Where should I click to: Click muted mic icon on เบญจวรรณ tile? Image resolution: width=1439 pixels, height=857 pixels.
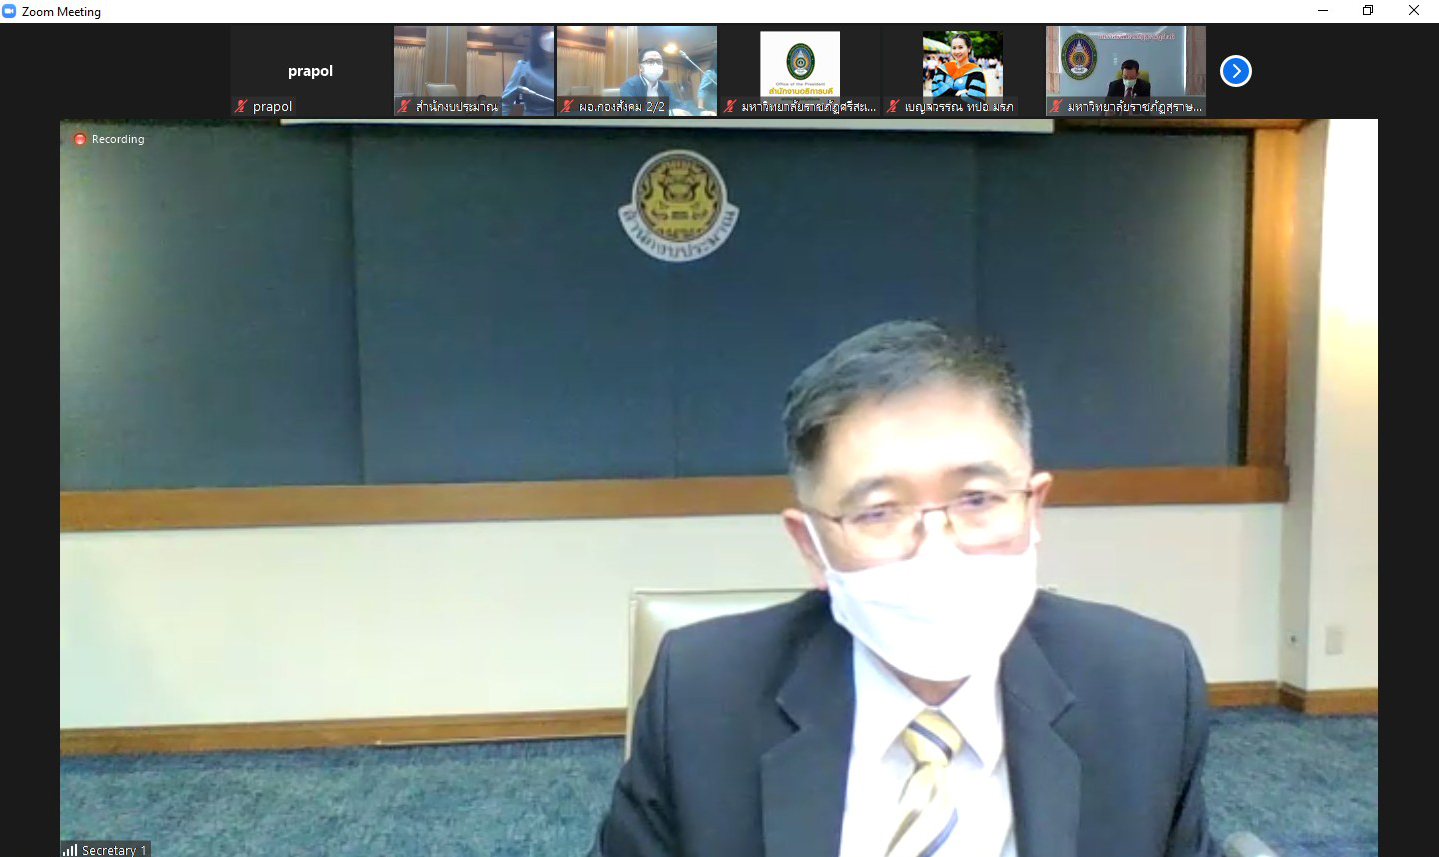click(893, 106)
